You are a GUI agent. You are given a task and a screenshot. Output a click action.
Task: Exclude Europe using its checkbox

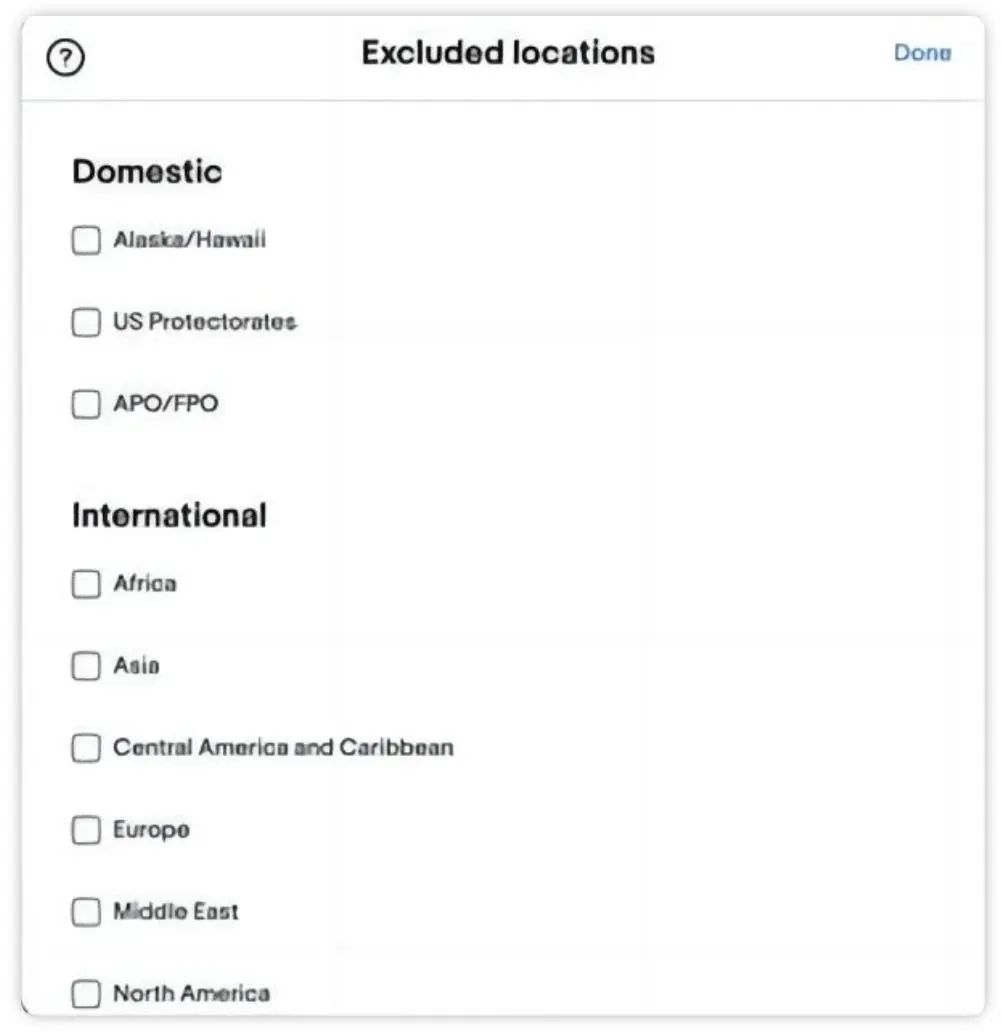[x=86, y=830]
